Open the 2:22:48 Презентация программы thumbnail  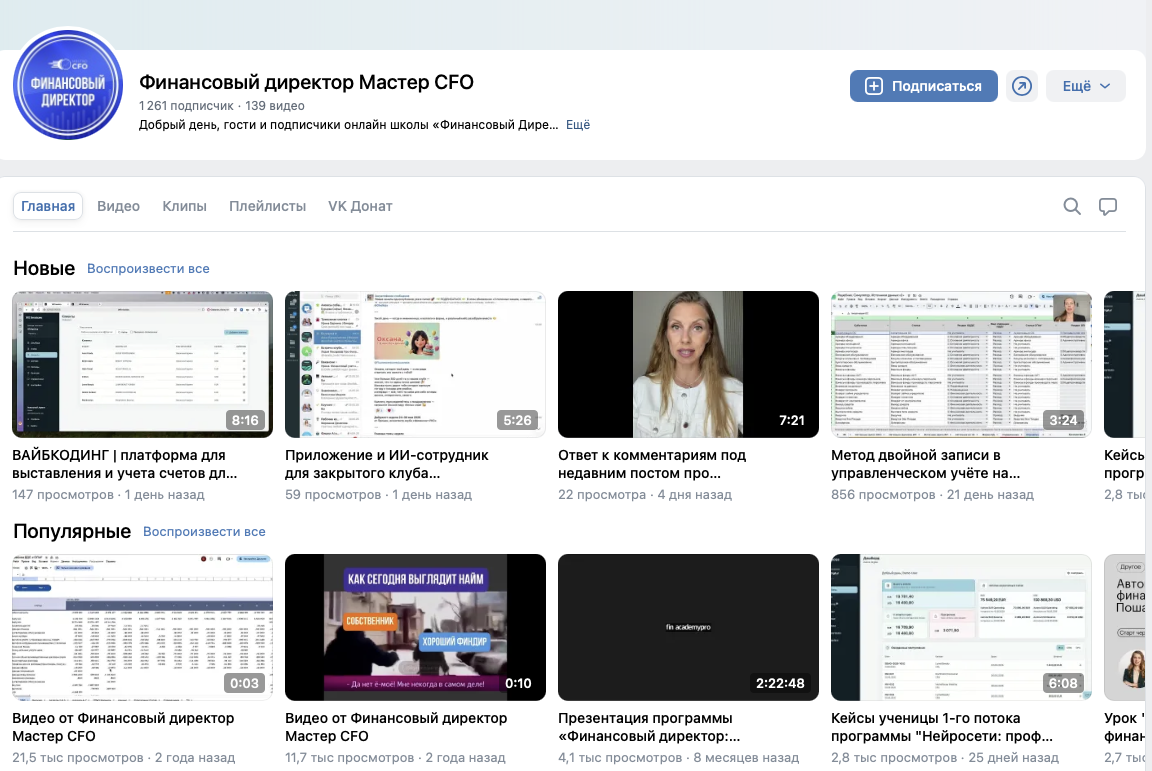point(688,628)
